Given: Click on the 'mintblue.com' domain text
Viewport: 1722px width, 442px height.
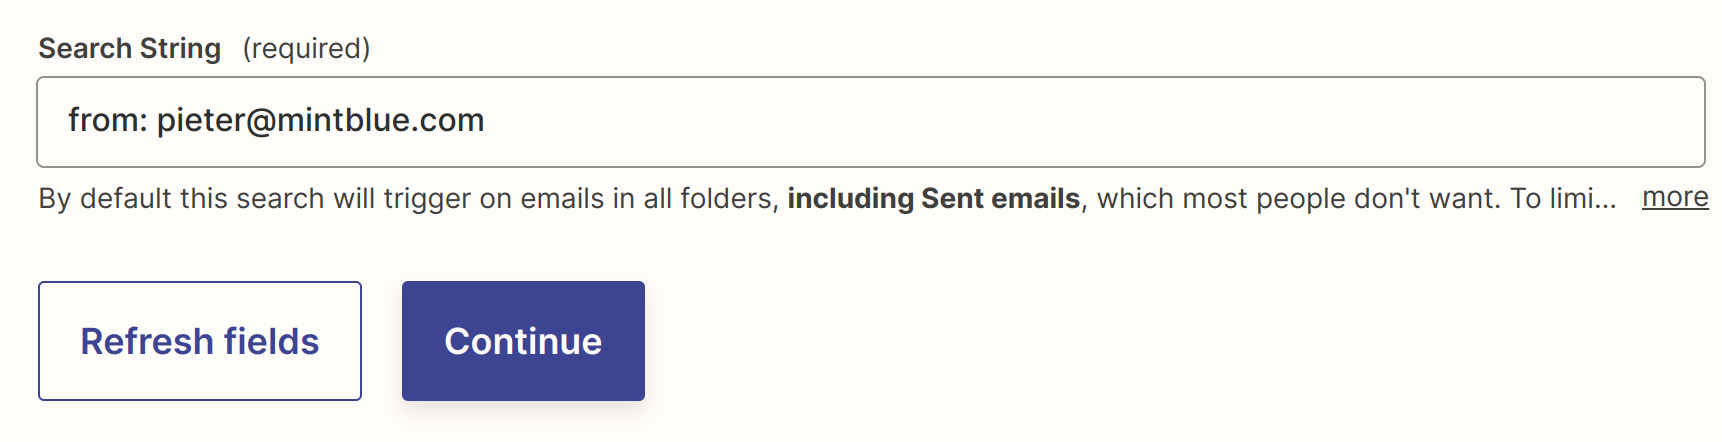Looking at the screenshot, I should (x=380, y=120).
